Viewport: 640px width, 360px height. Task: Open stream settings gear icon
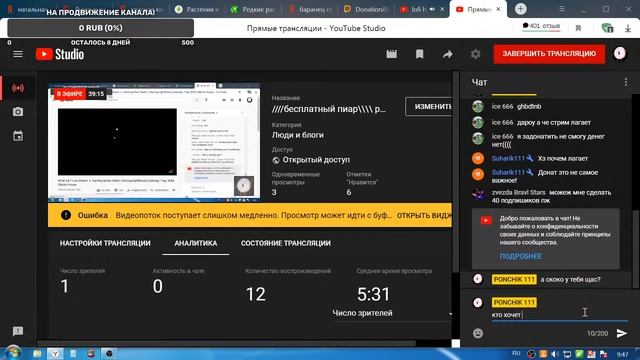click(475, 54)
